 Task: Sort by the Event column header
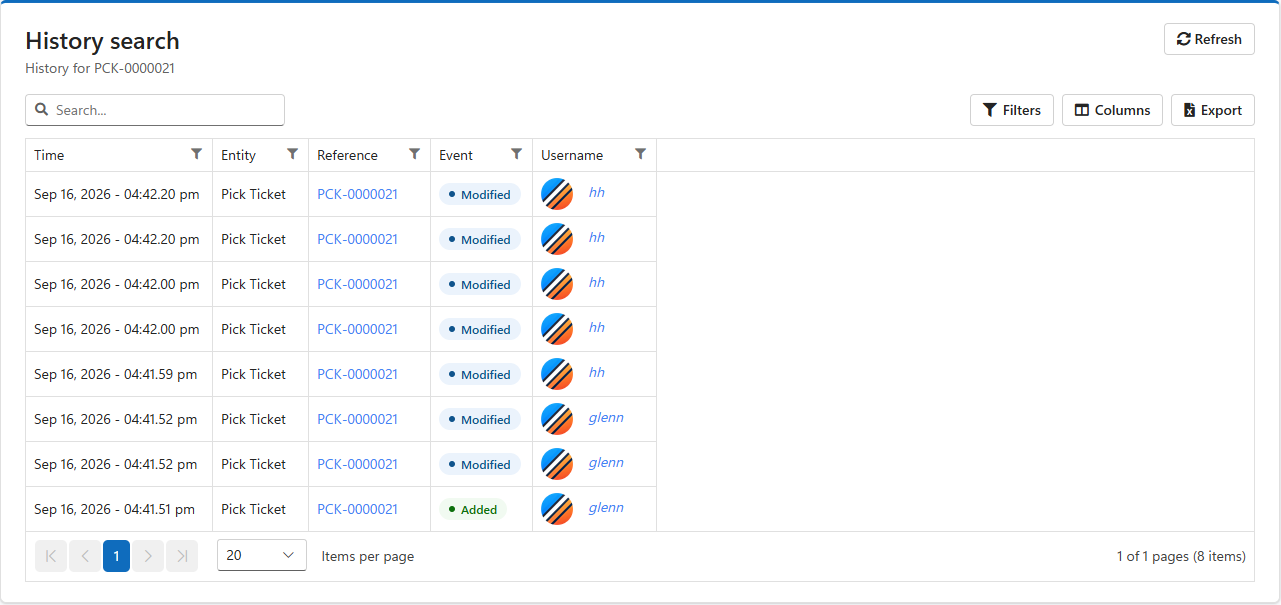[456, 155]
